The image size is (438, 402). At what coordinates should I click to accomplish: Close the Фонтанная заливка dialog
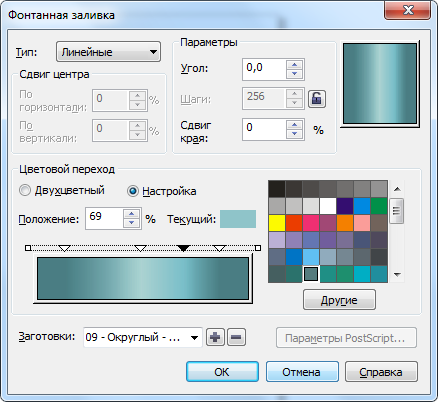[x=408, y=10]
